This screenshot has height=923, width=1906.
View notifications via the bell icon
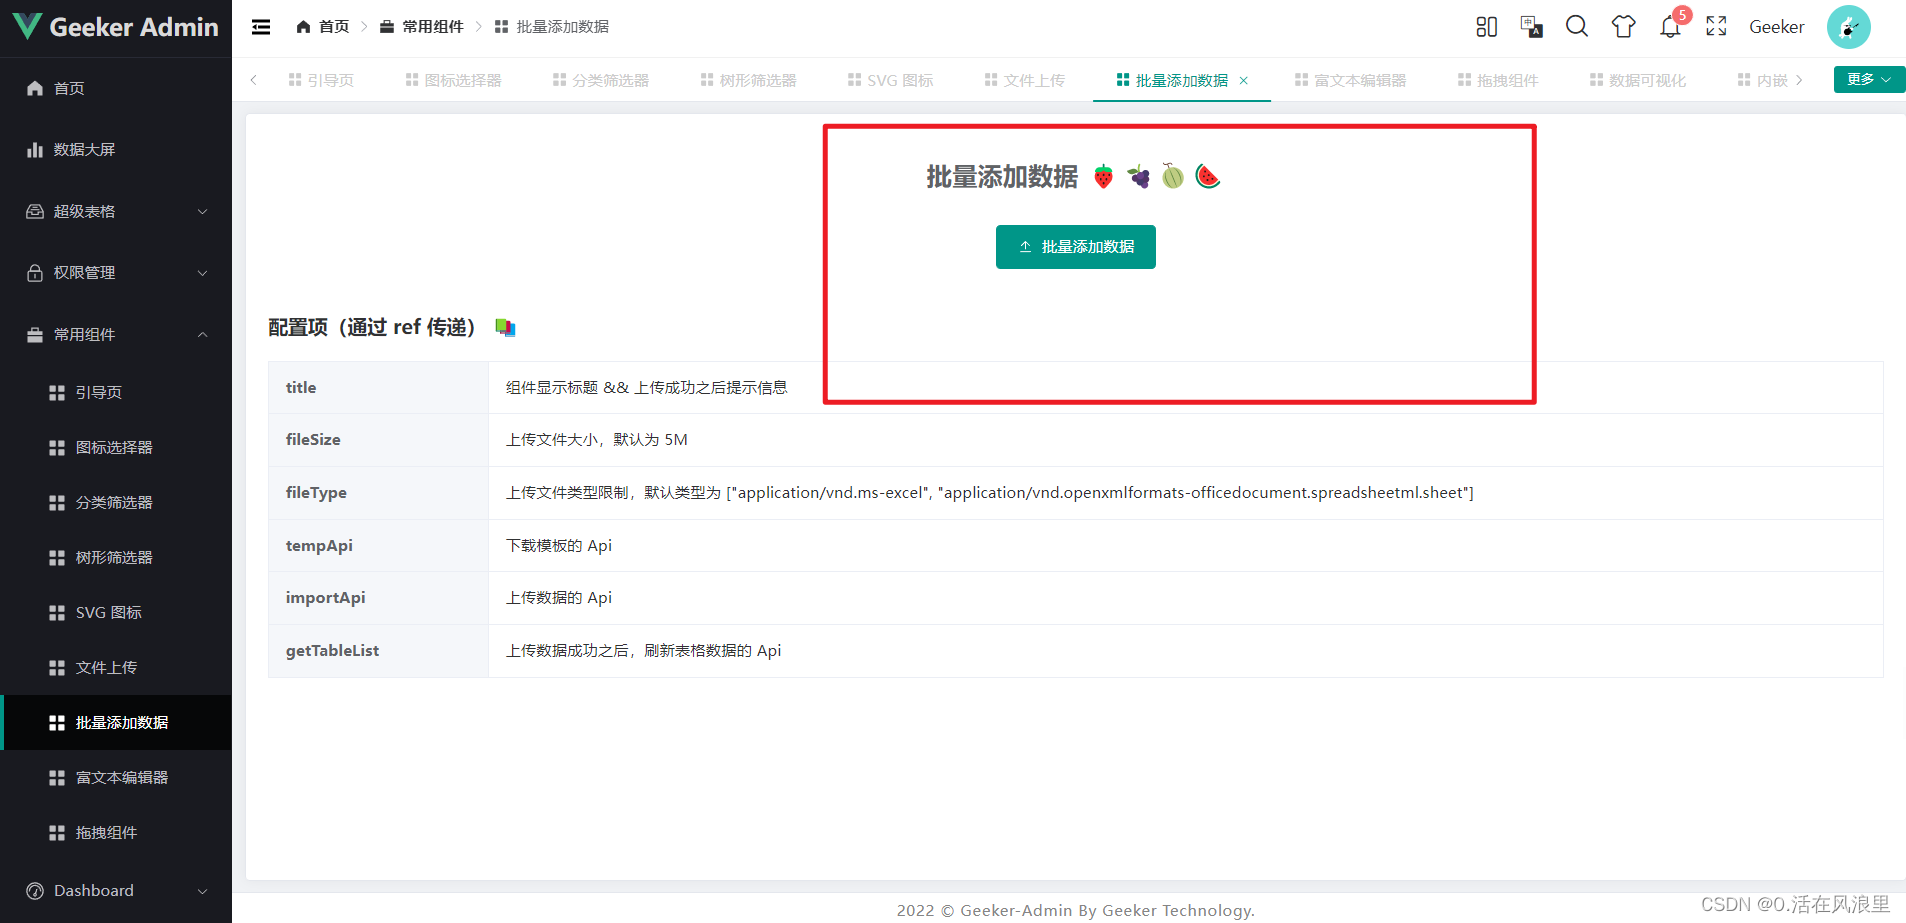pos(1669,27)
